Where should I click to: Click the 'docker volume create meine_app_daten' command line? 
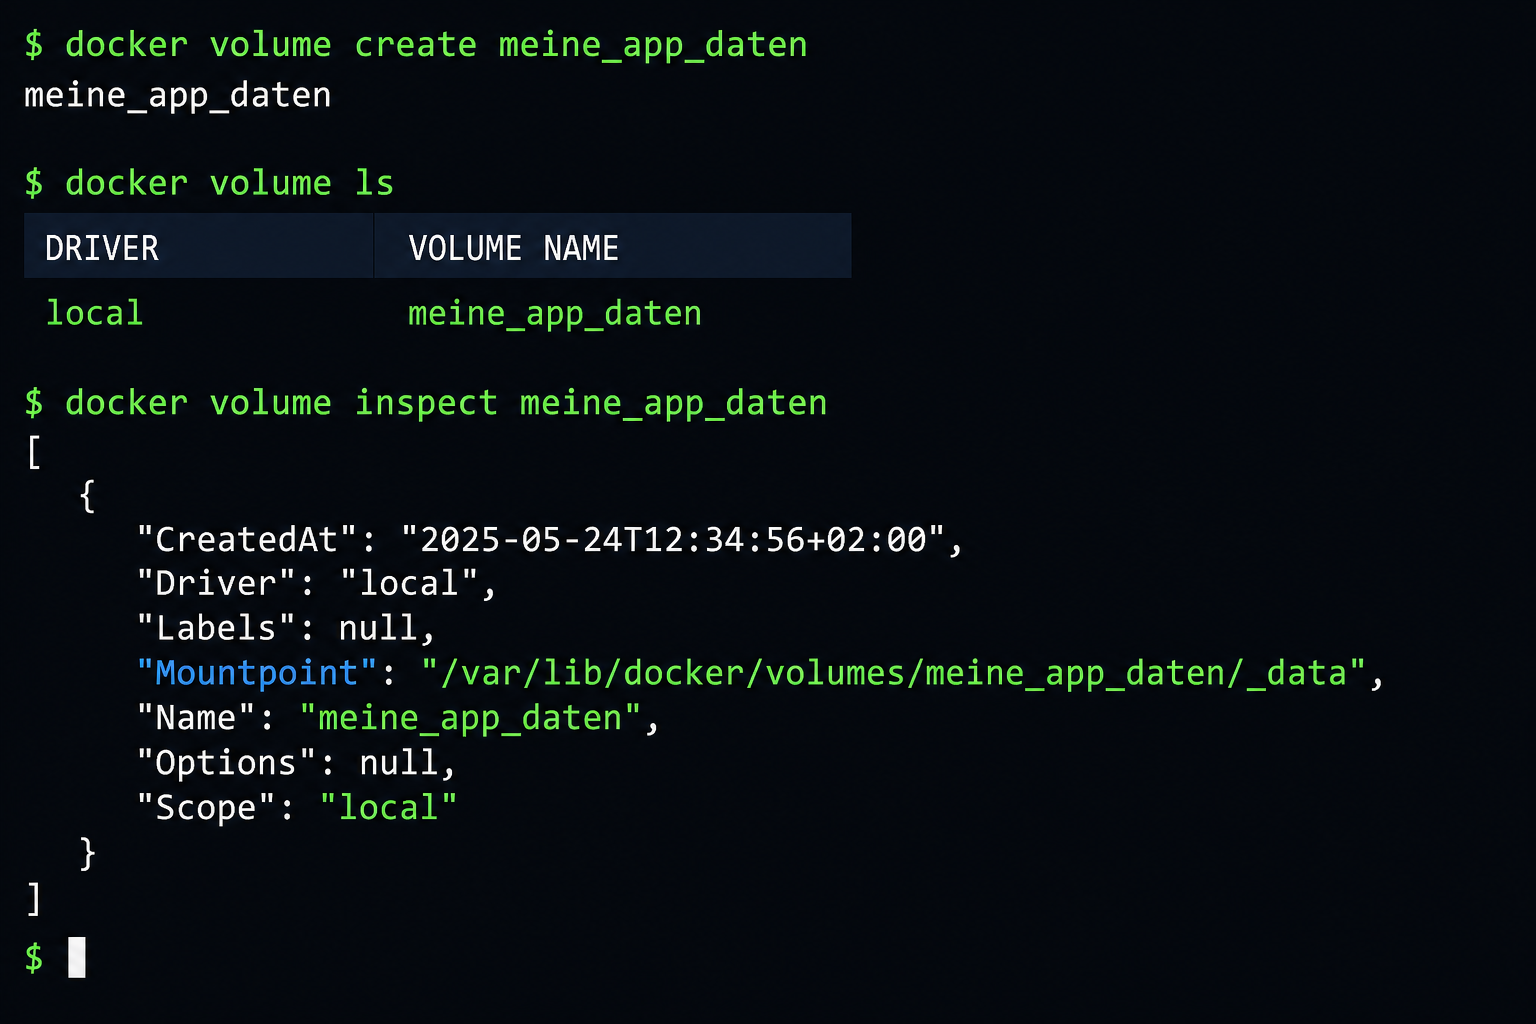click(415, 46)
